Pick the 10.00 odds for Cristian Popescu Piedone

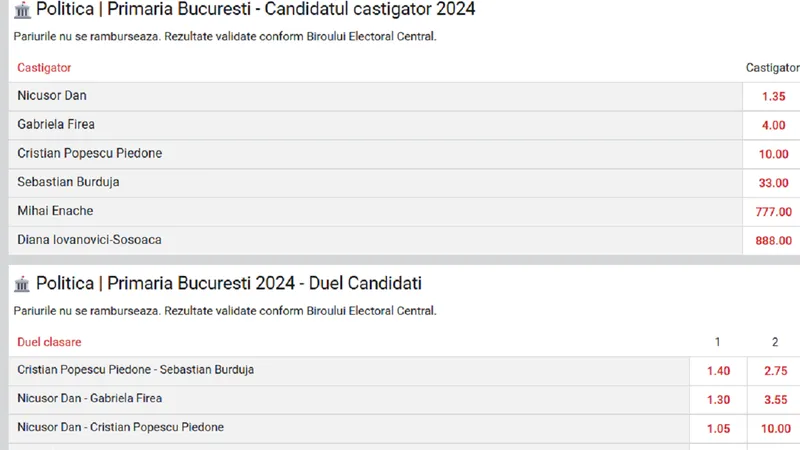(773, 154)
